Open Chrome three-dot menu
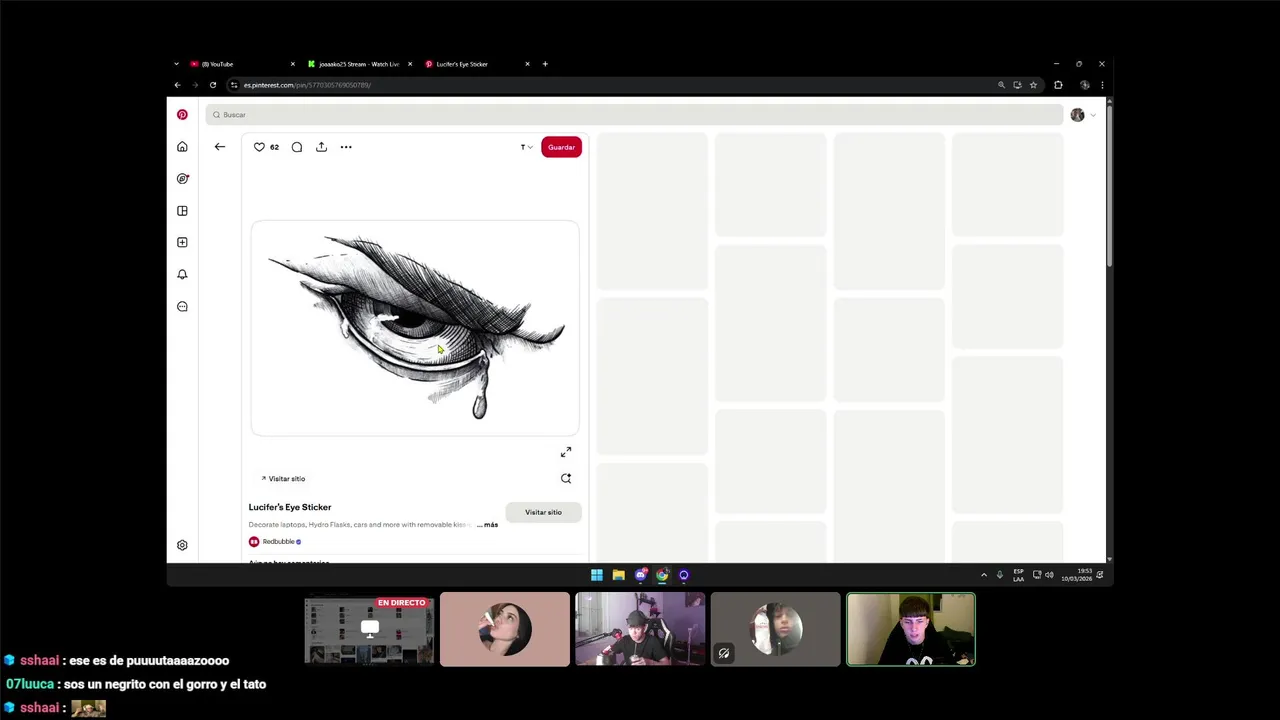This screenshot has width=1280, height=720. [1102, 85]
